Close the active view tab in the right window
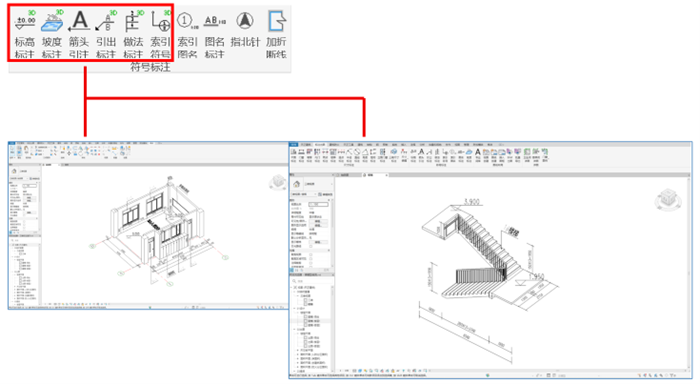The height and width of the screenshot is (384, 700). [x=386, y=175]
